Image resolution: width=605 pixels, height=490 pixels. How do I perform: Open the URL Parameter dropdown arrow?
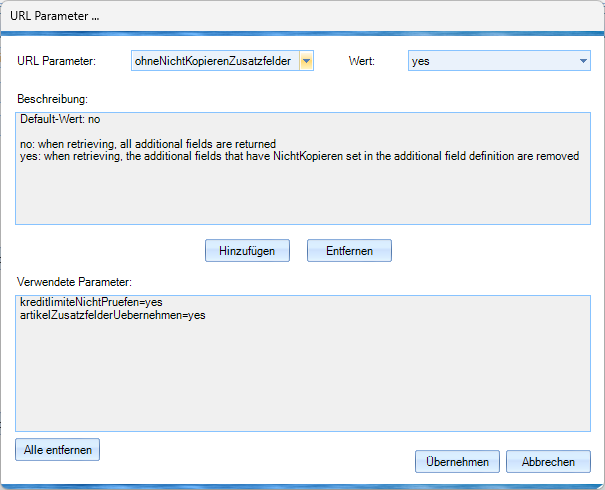pyautogui.click(x=307, y=62)
